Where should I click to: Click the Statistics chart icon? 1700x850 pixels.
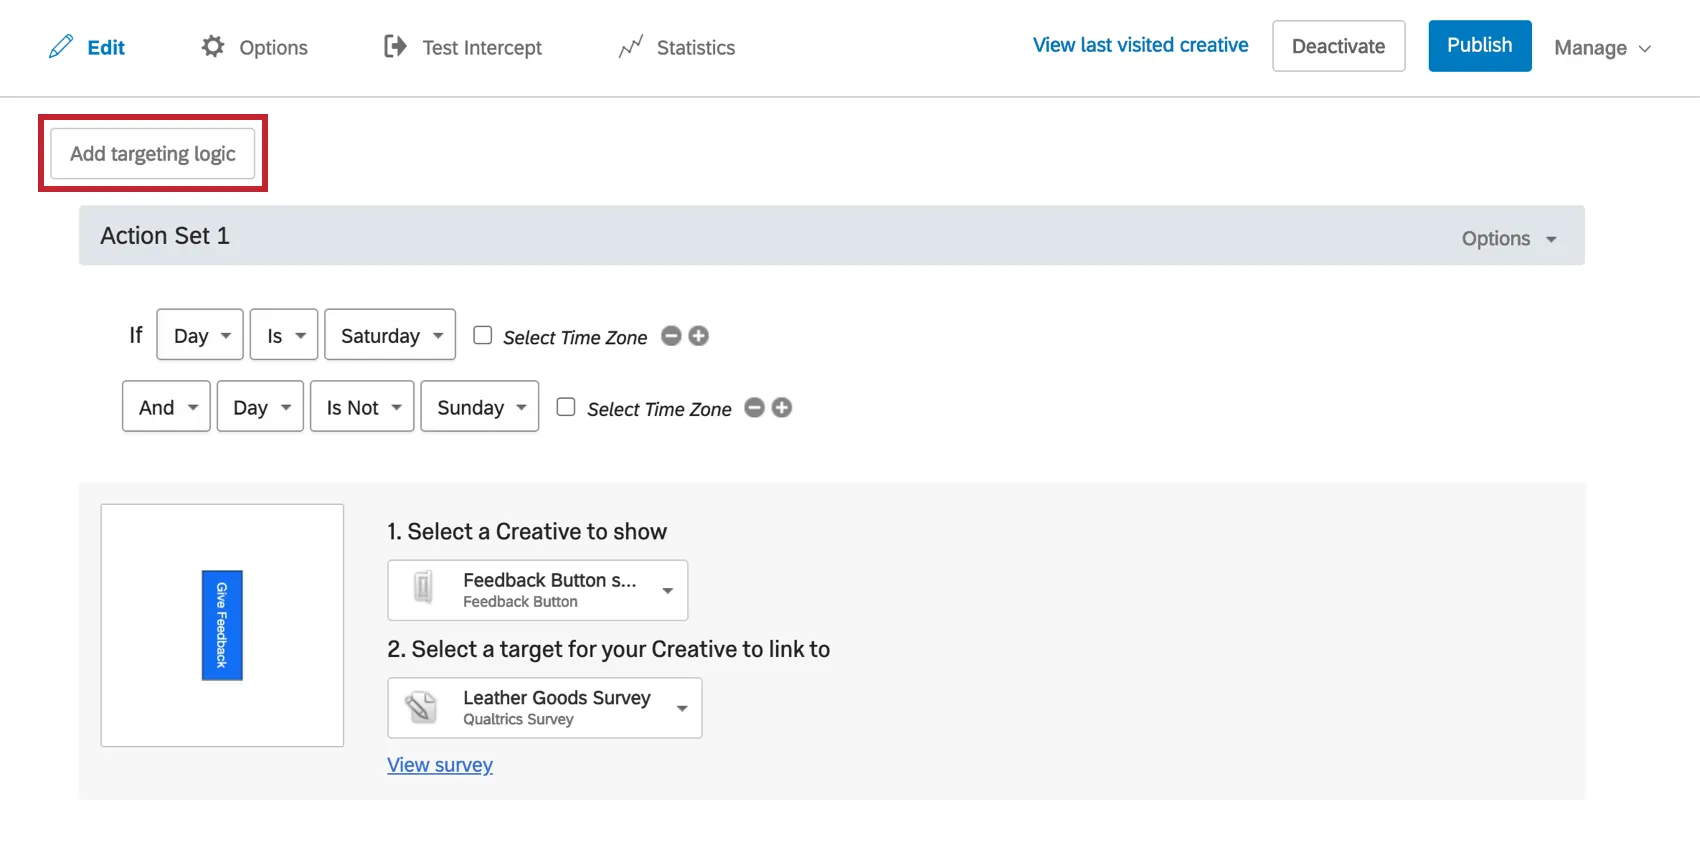(x=630, y=47)
